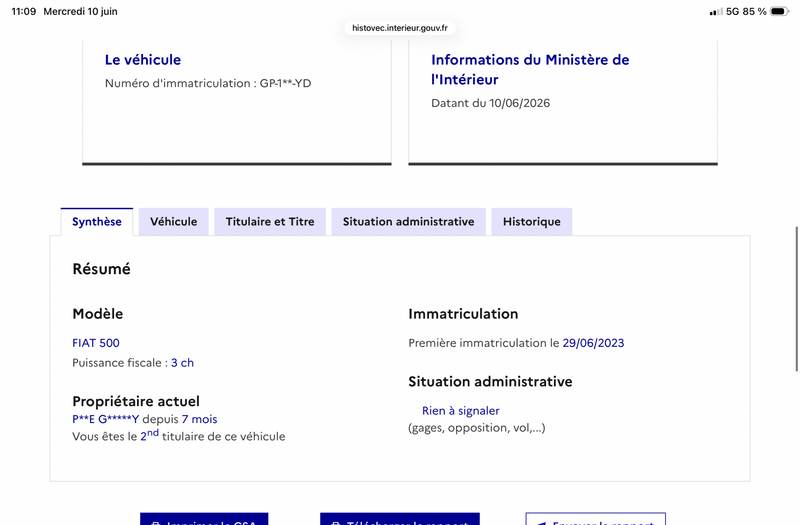Click 'Informations du Ministère de l'Intérieur' heading

click(530, 69)
